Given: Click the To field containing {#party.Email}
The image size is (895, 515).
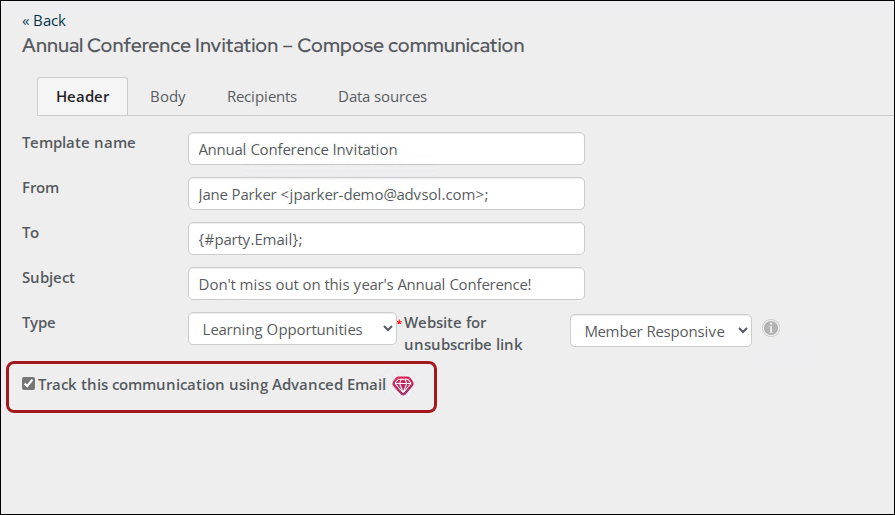Looking at the screenshot, I should point(386,239).
